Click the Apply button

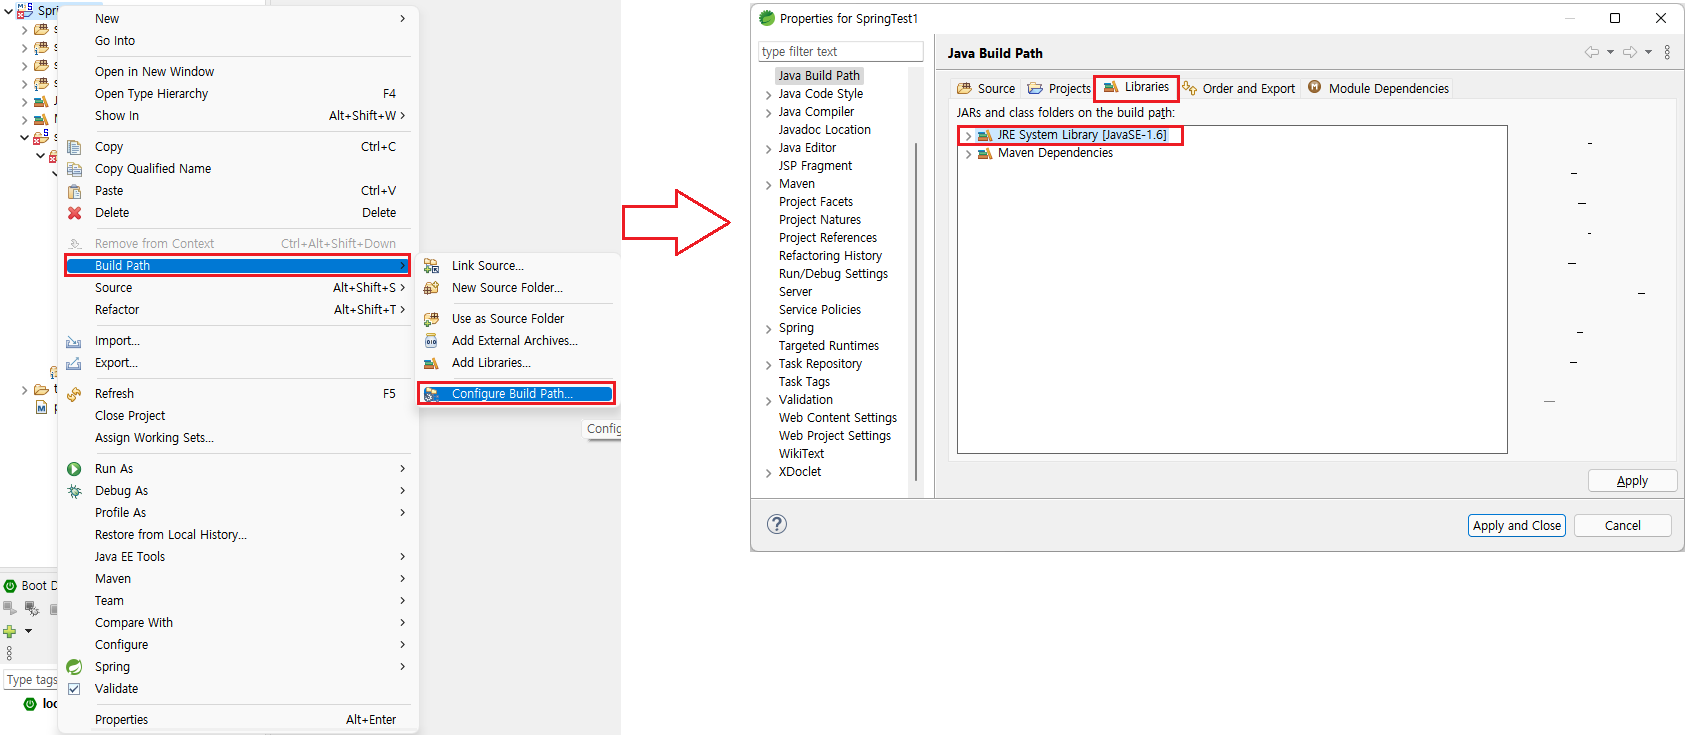pos(1632,481)
